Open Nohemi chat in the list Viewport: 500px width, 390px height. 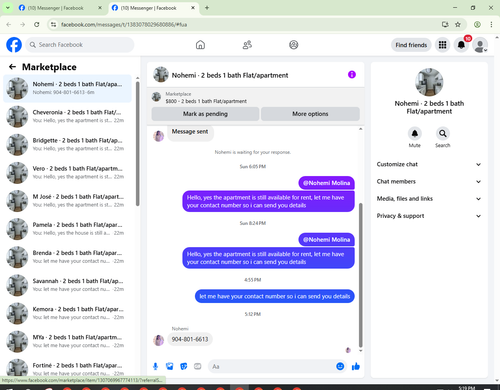tap(67, 88)
